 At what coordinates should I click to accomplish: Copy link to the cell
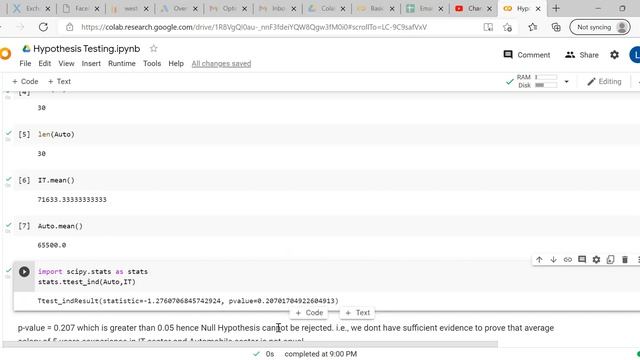click(x=568, y=260)
